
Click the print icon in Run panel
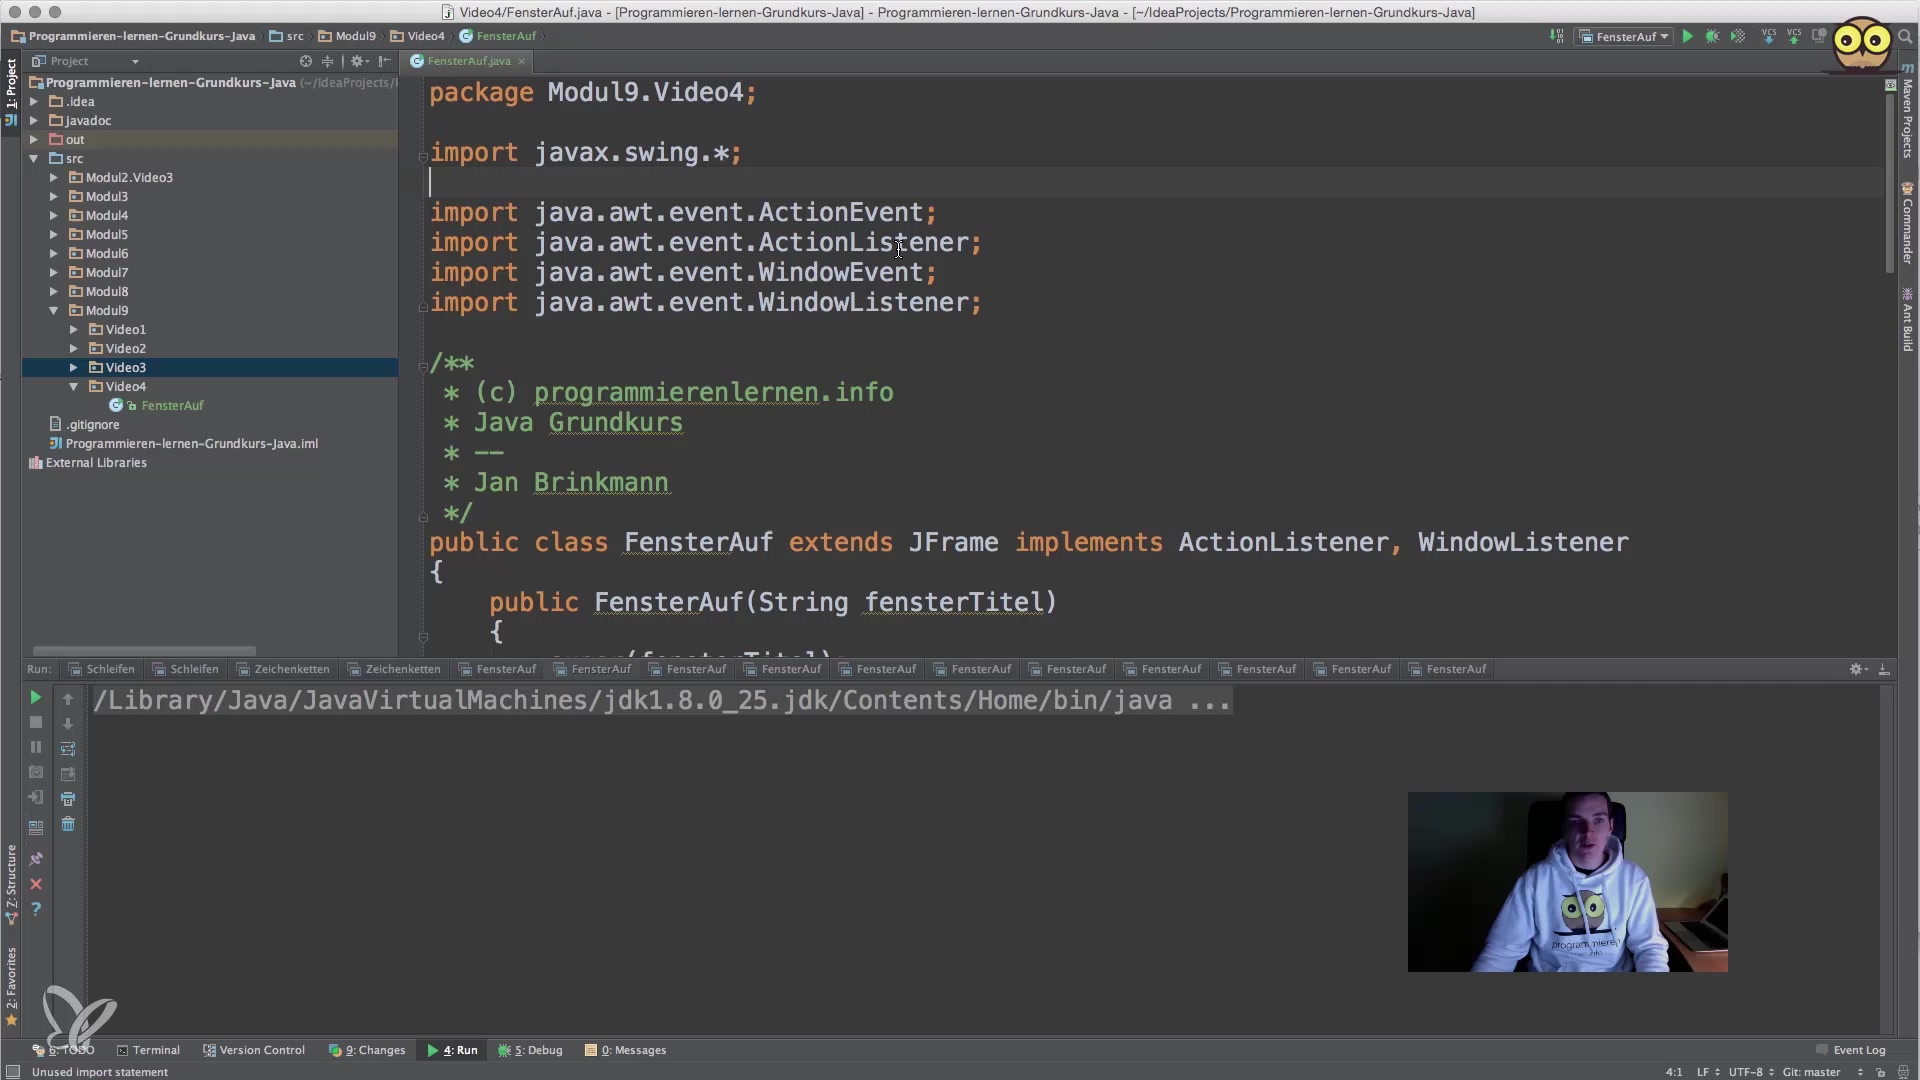(68, 799)
